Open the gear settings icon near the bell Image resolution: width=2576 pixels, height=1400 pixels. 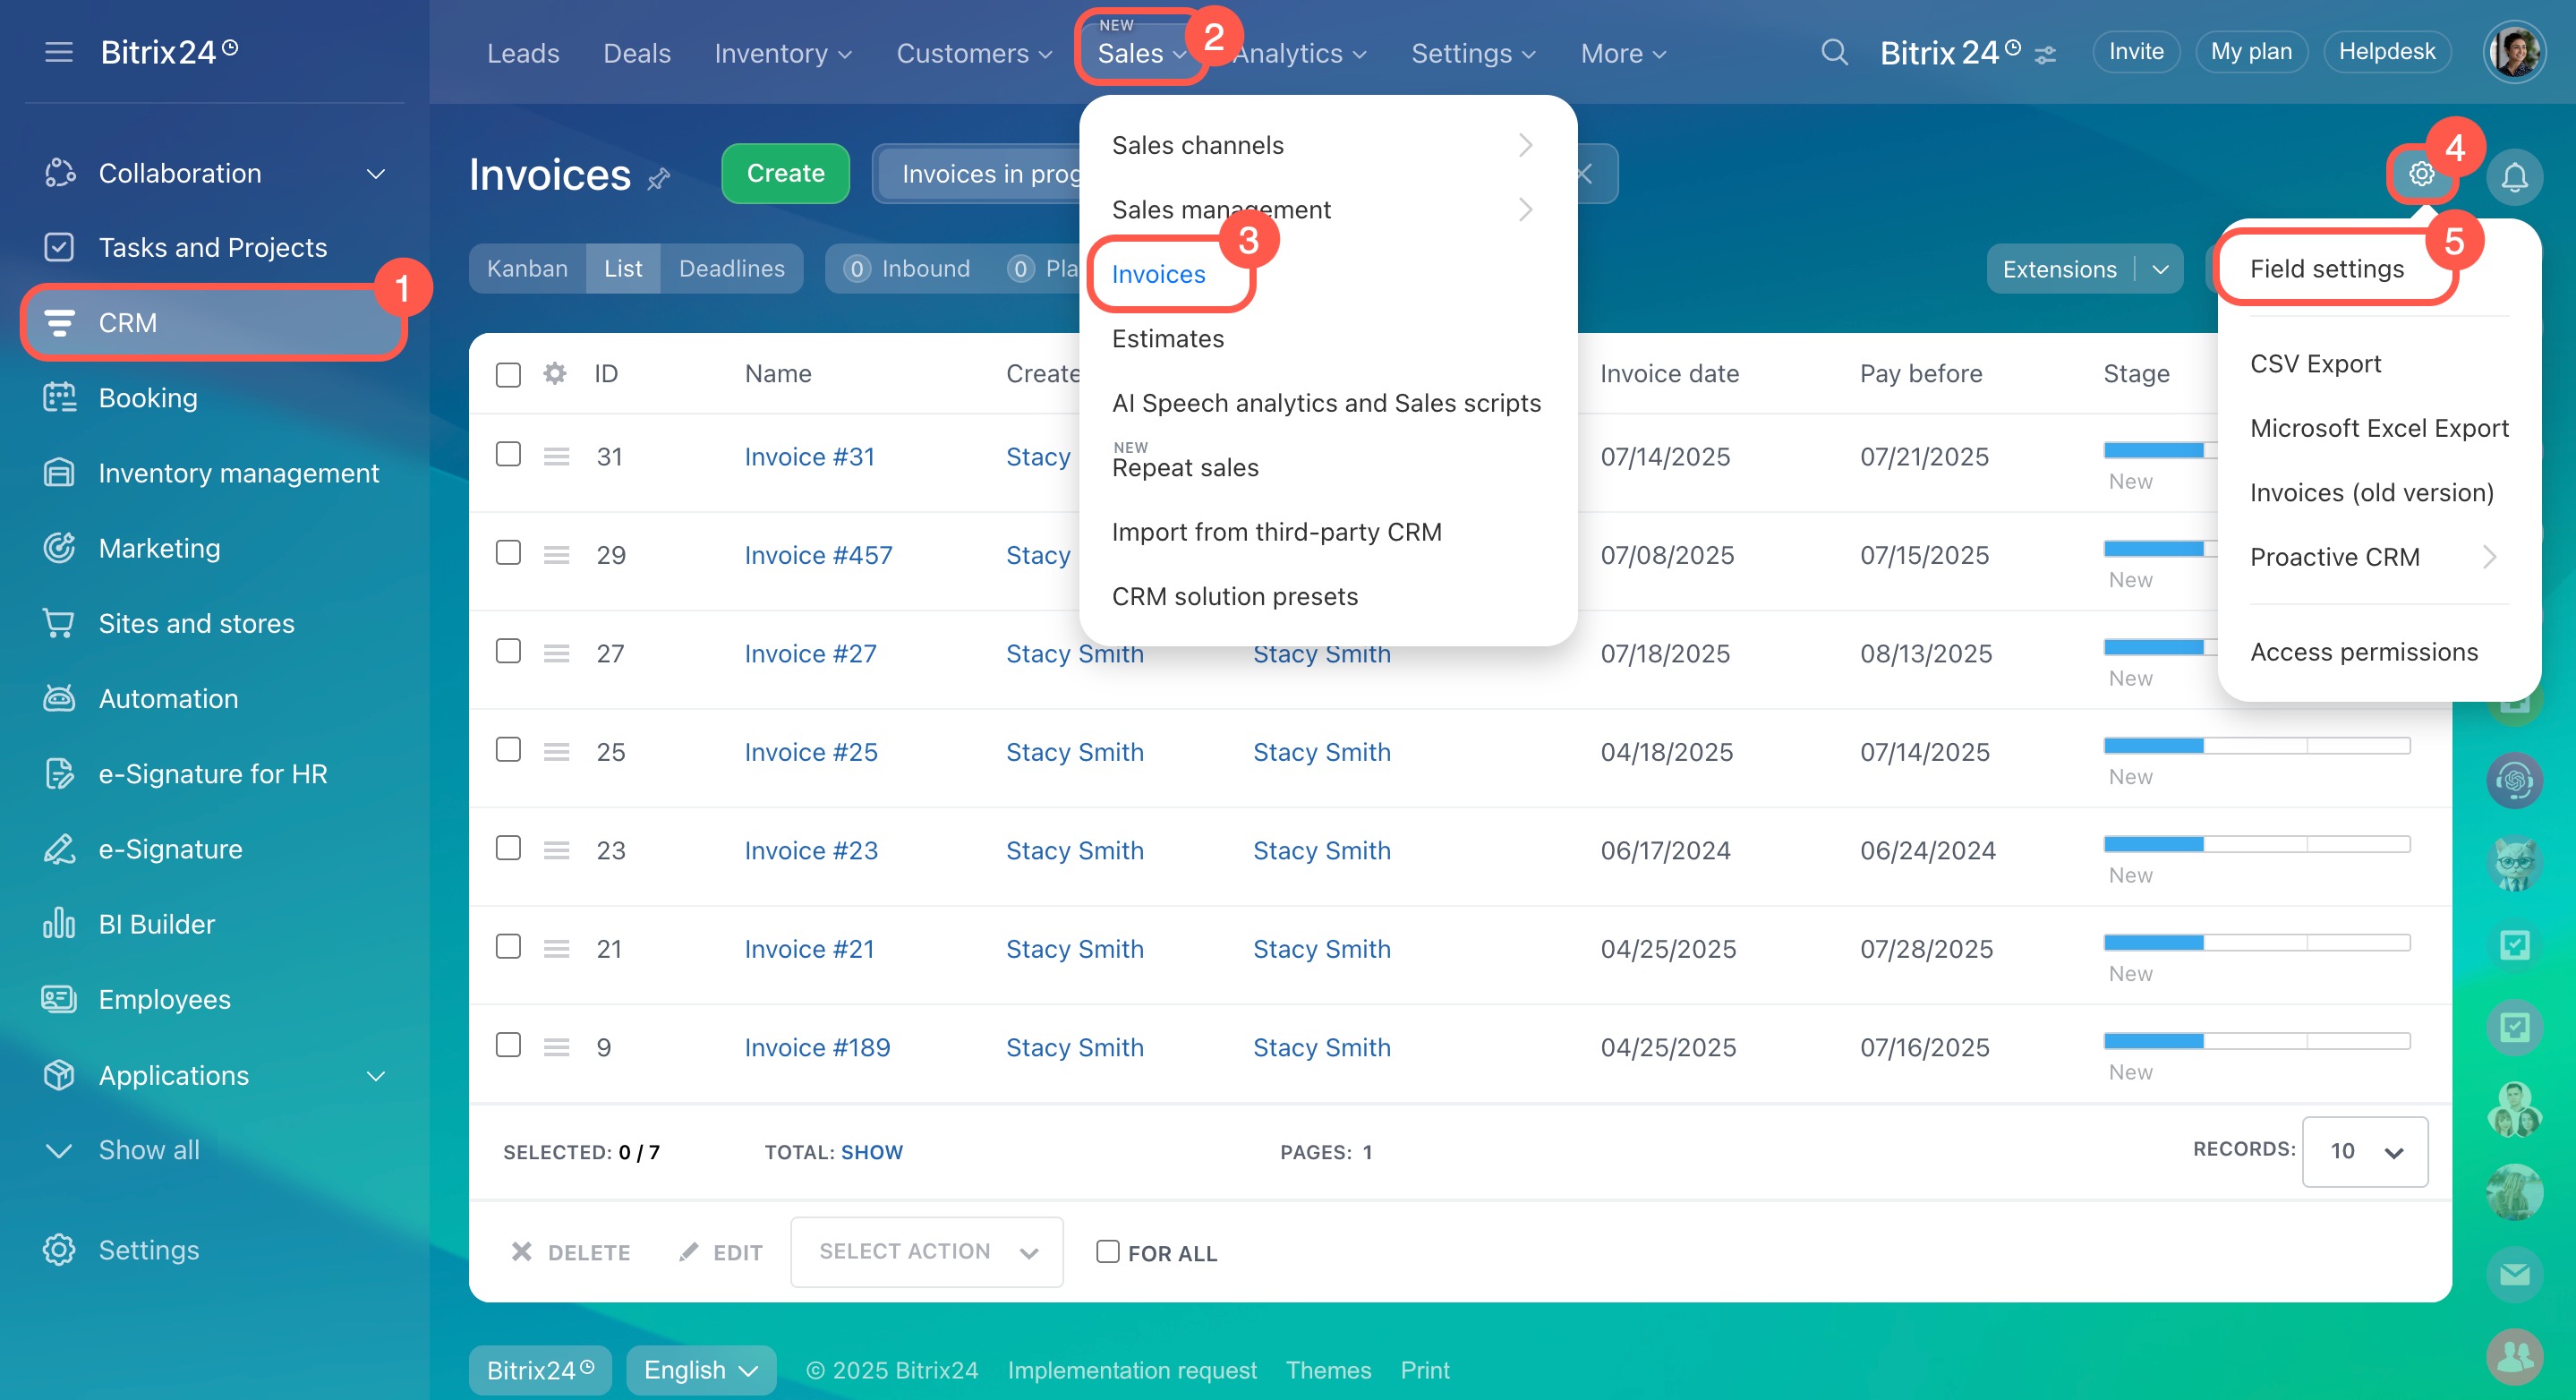2420,174
